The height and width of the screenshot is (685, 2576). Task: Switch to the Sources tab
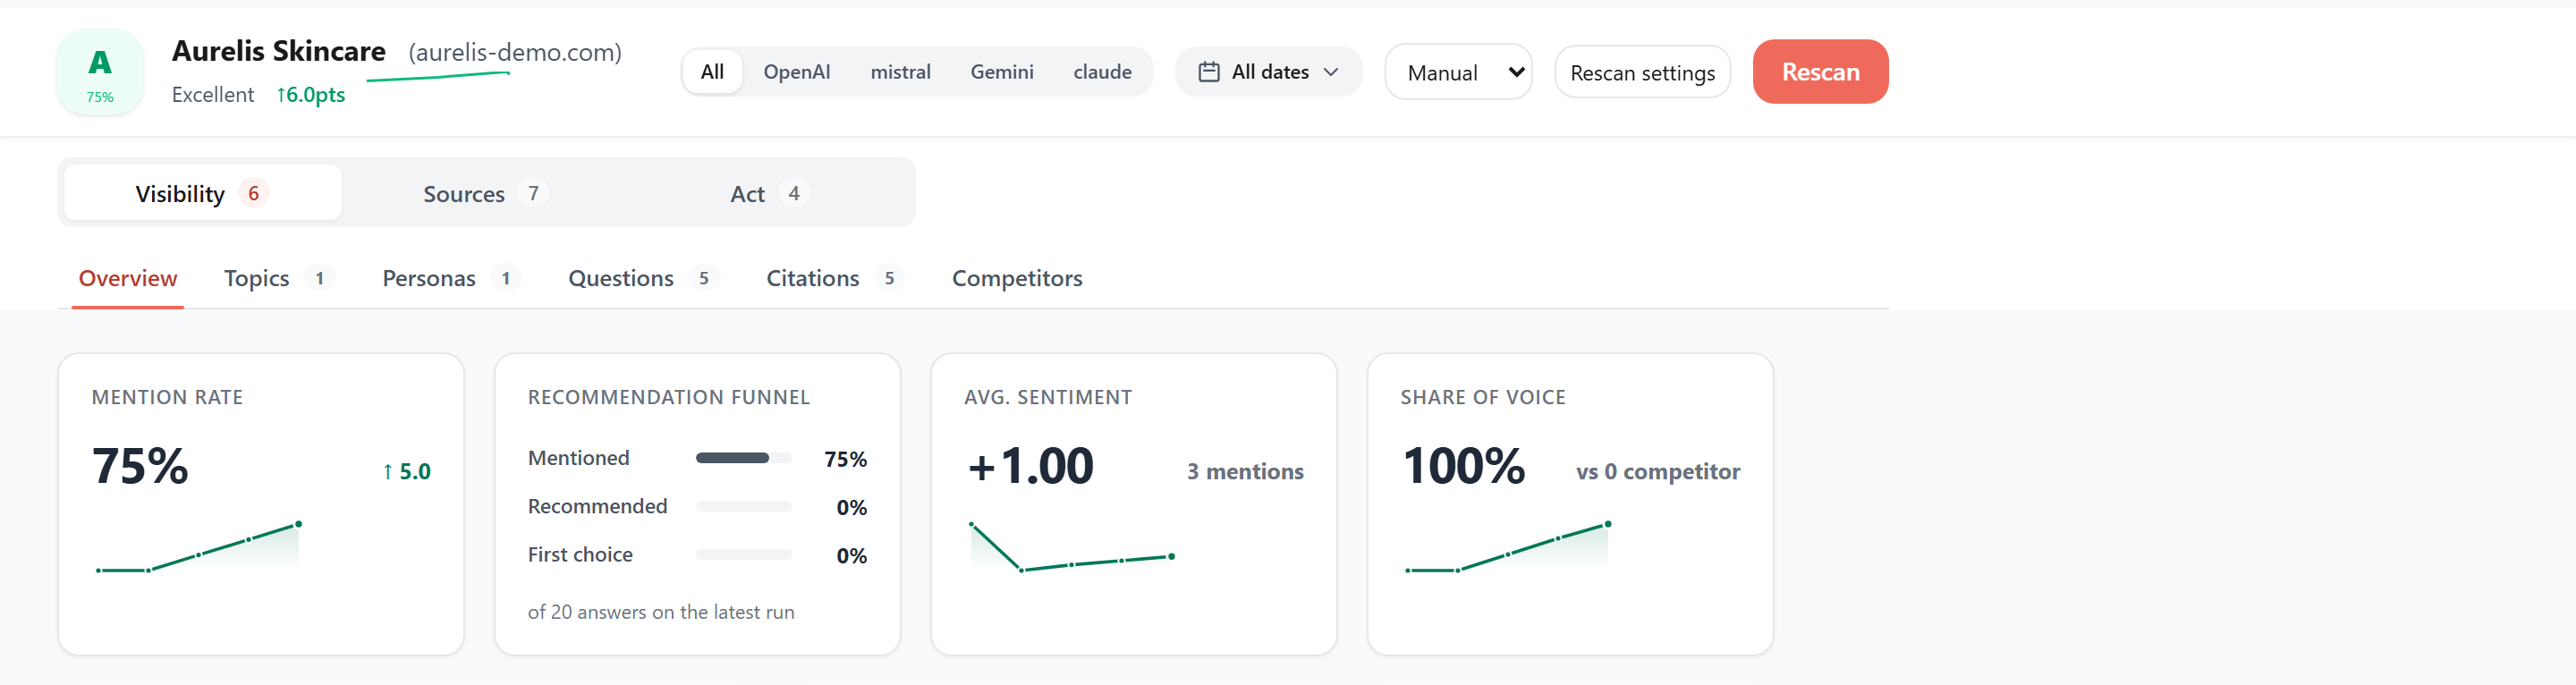(485, 193)
